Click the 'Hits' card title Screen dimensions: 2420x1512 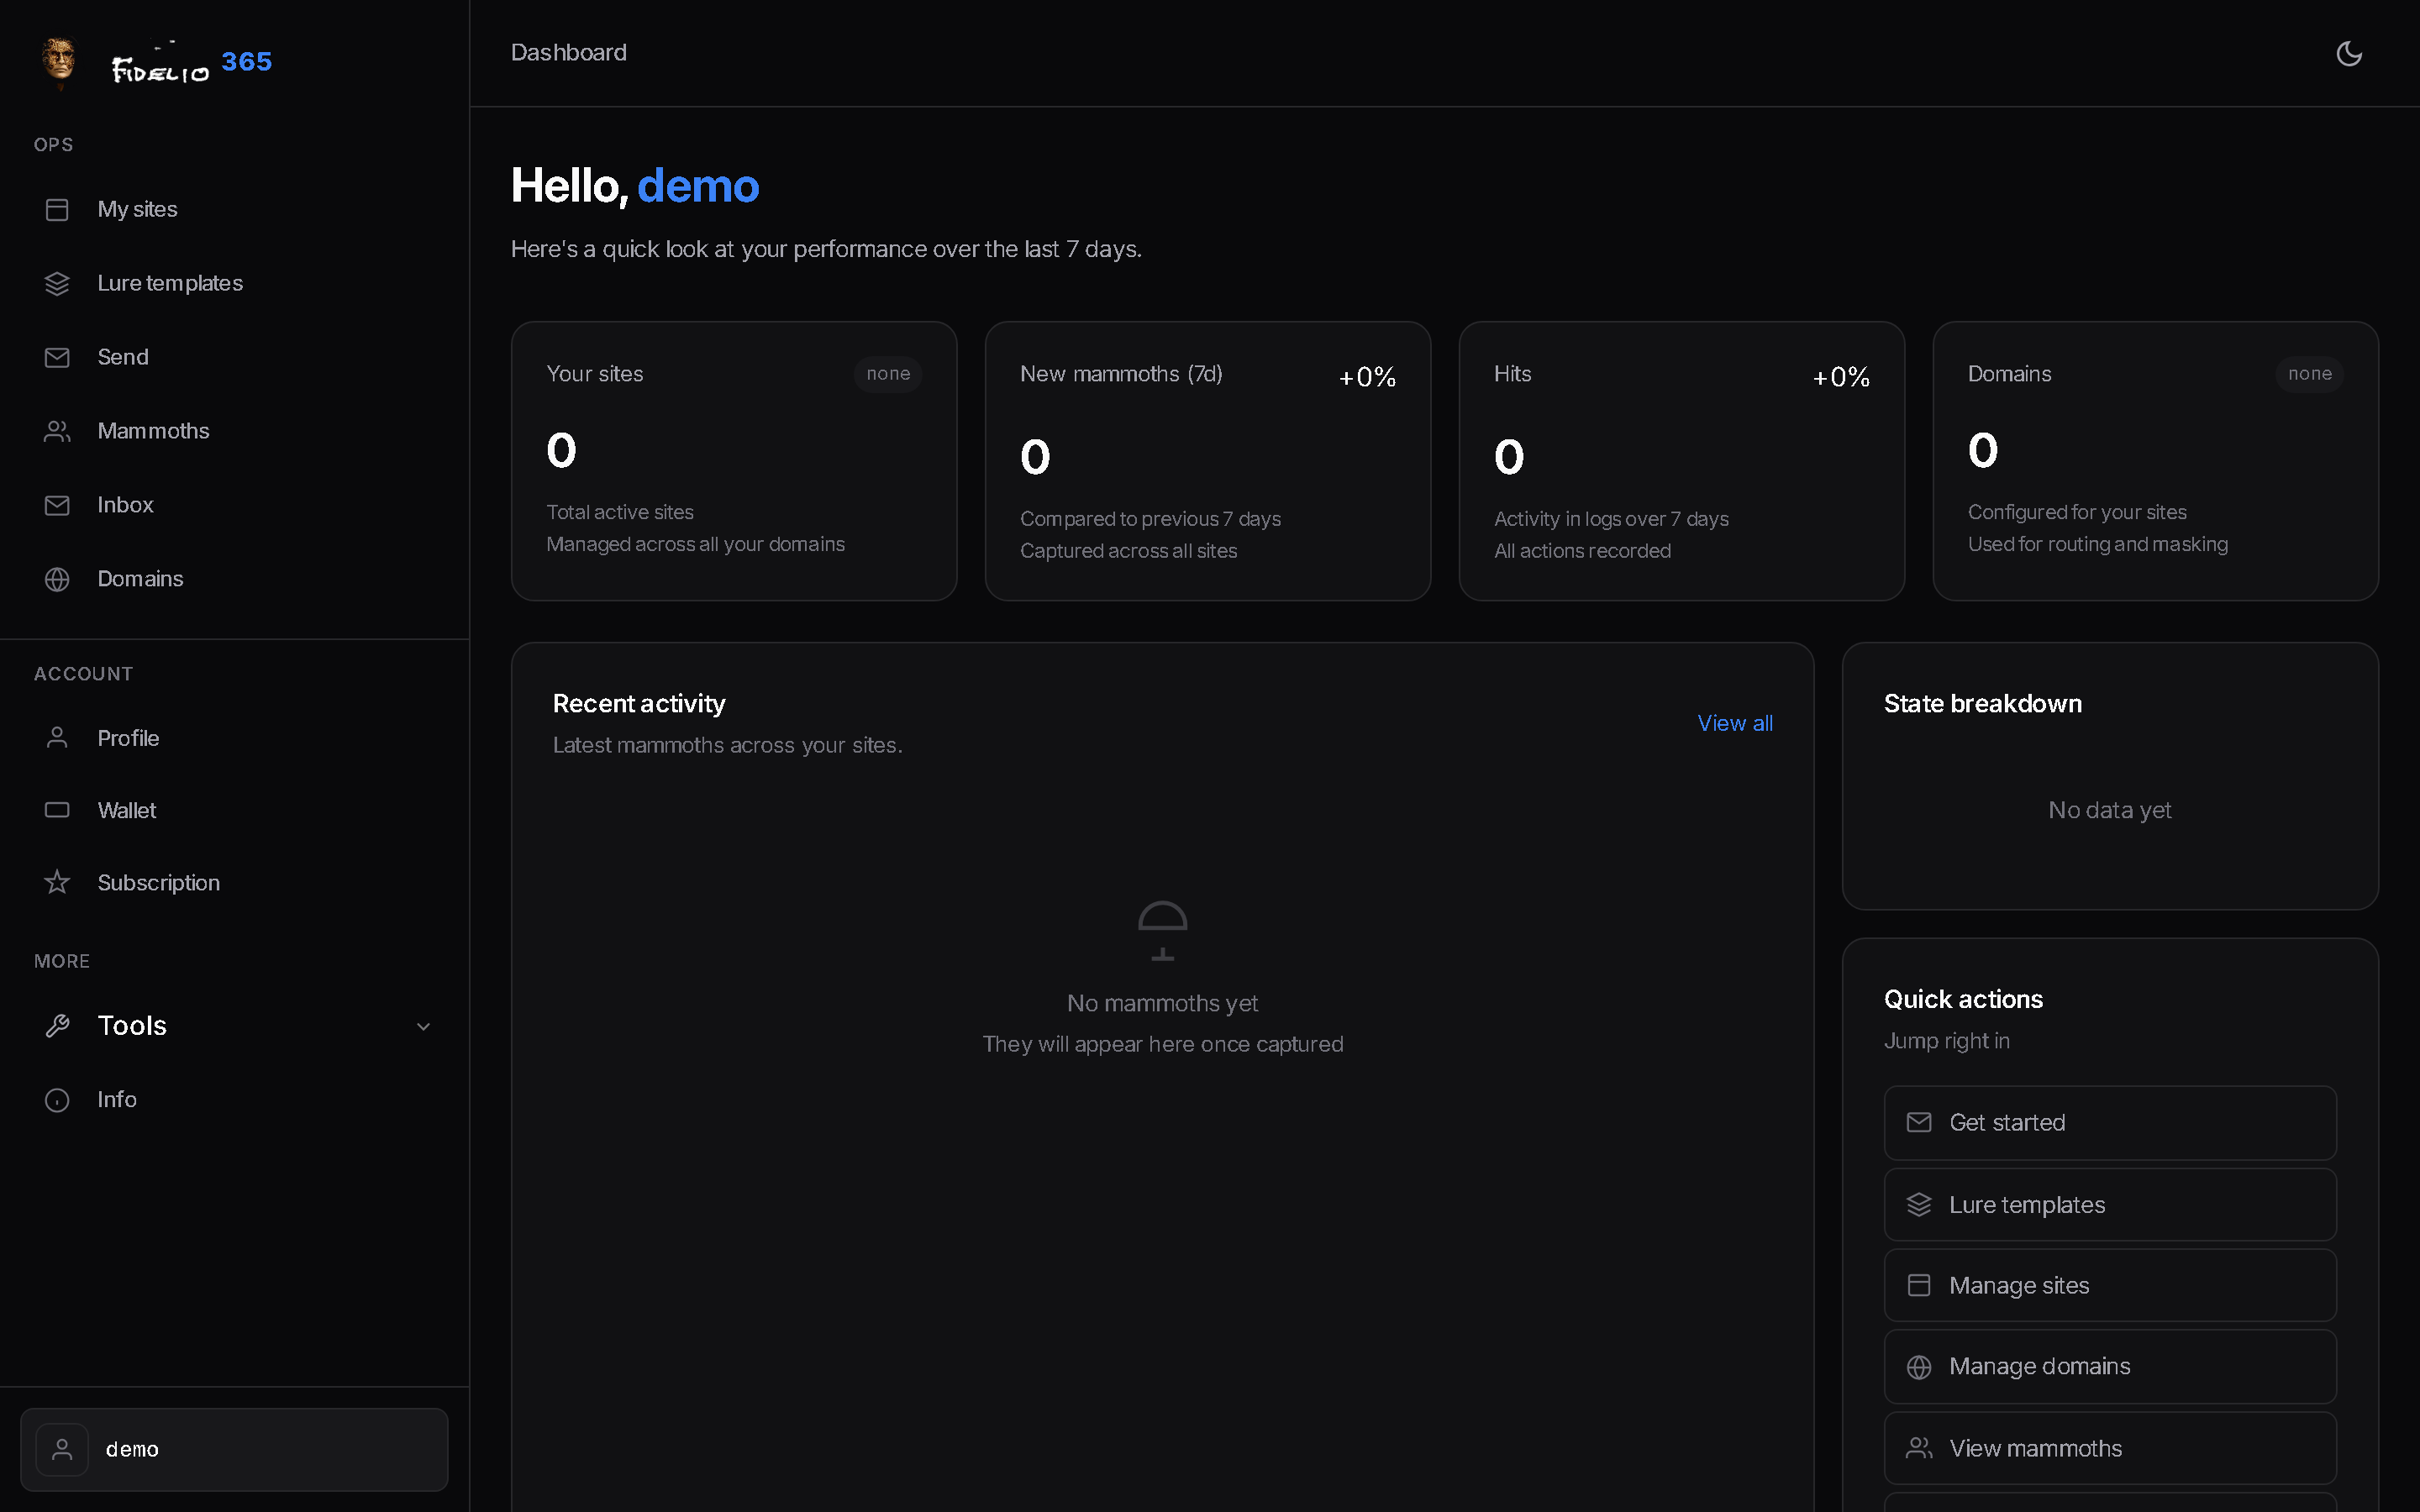(1512, 374)
